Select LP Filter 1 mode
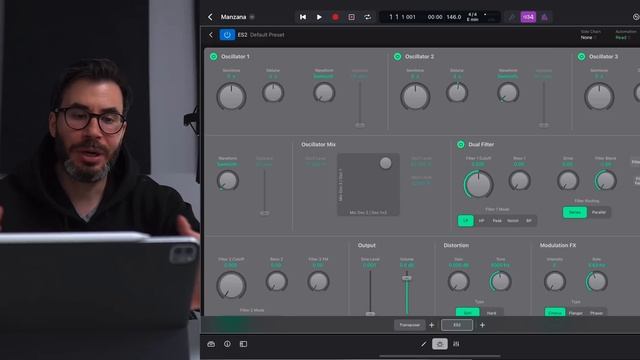Image resolution: width=640 pixels, height=360 pixels. tap(465, 220)
